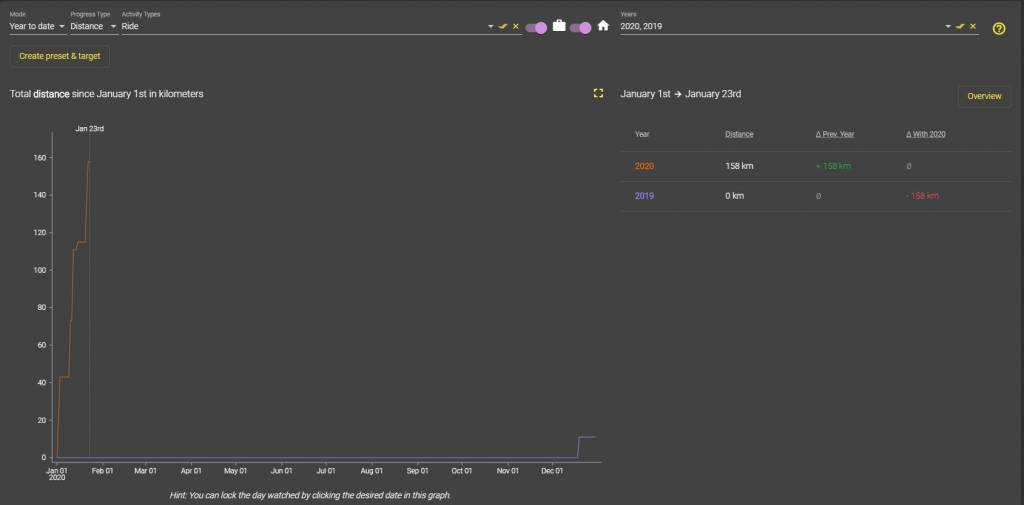Toggle the home trainer rides switch
Image resolution: width=1024 pixels, height=505 pixels.
pyautogui.click(x=580, y=27)
